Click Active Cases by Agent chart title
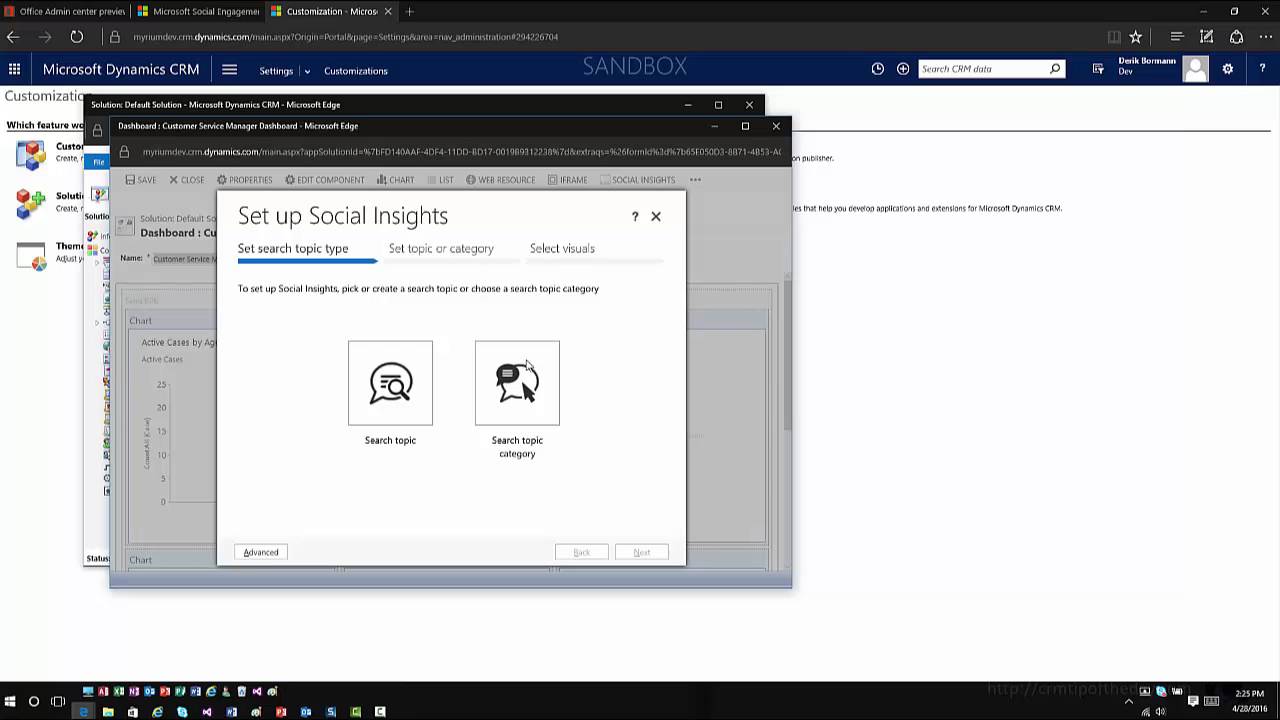The width and height of the screenshot is (1280, 720). [x=178, y=342]
